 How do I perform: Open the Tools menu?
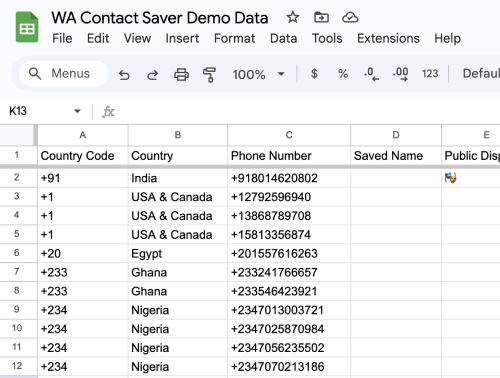327,38
